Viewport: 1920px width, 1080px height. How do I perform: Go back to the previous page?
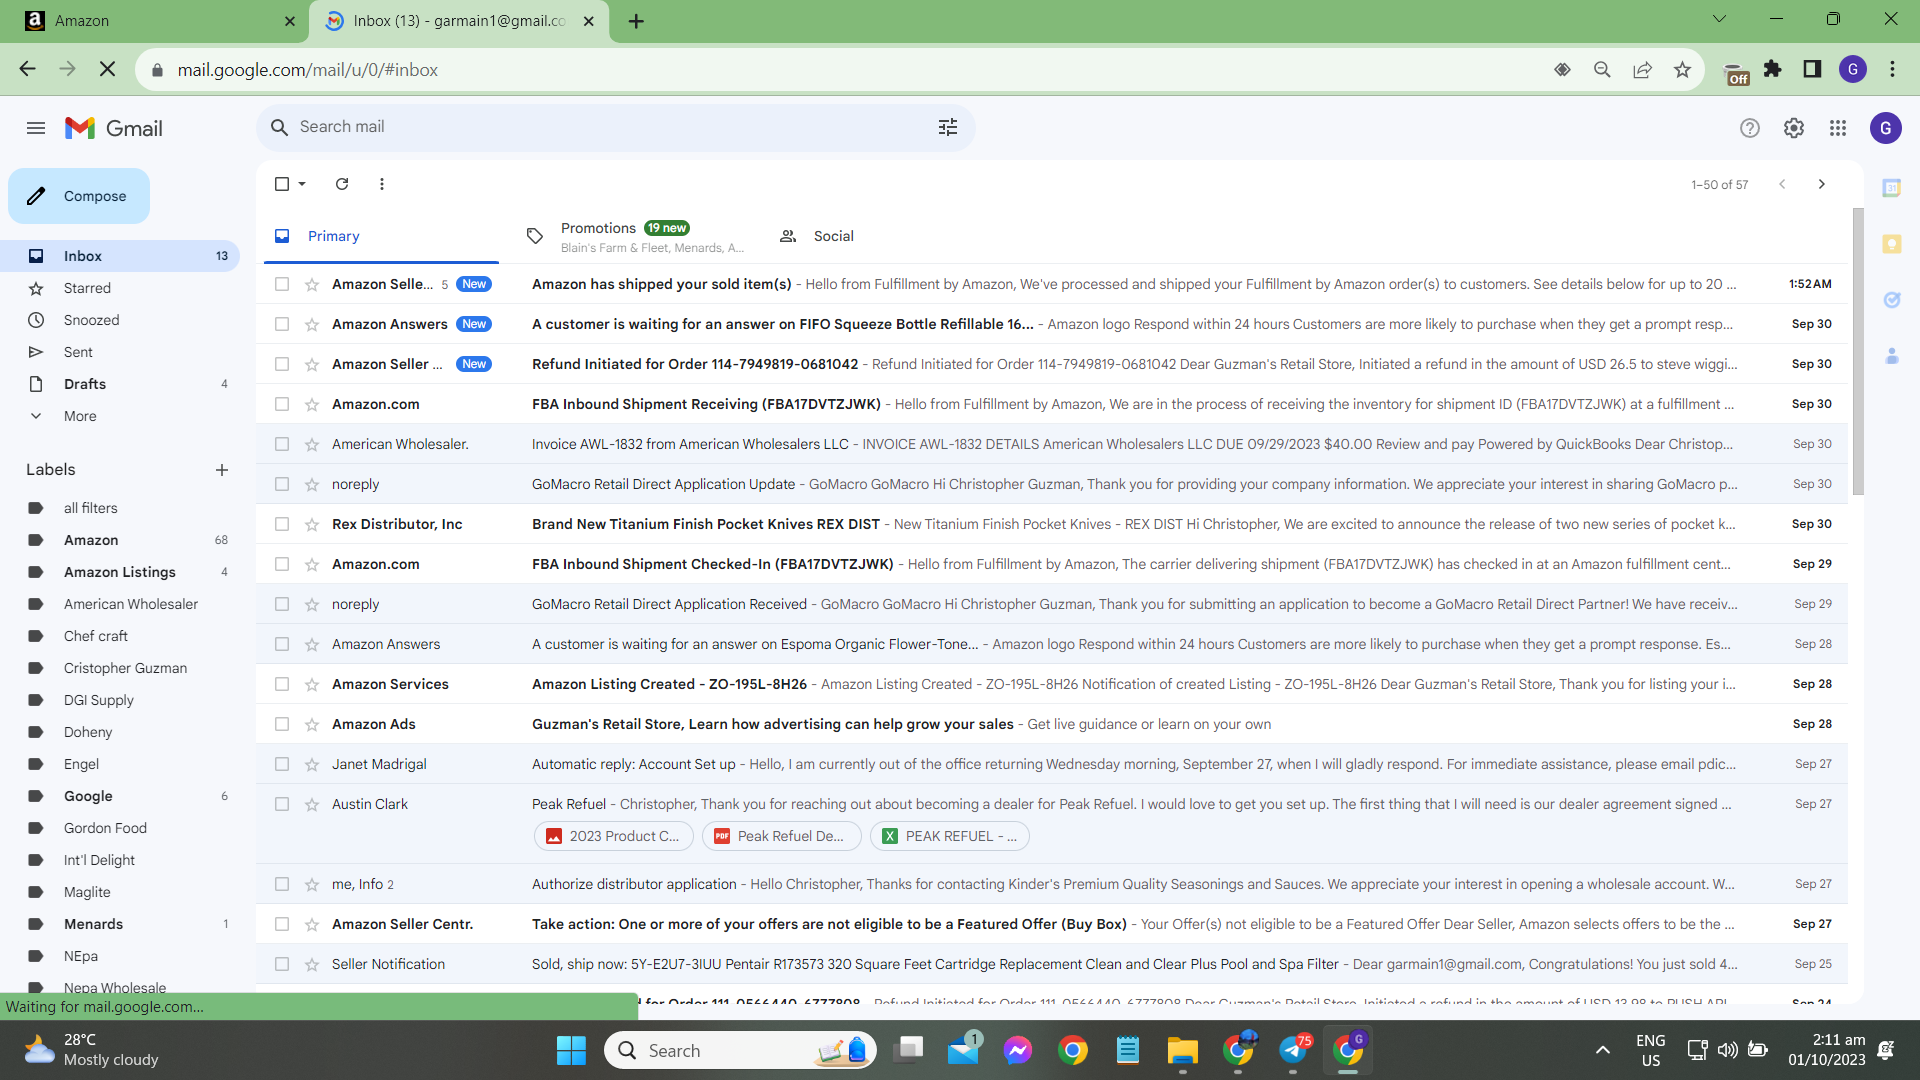28,70
